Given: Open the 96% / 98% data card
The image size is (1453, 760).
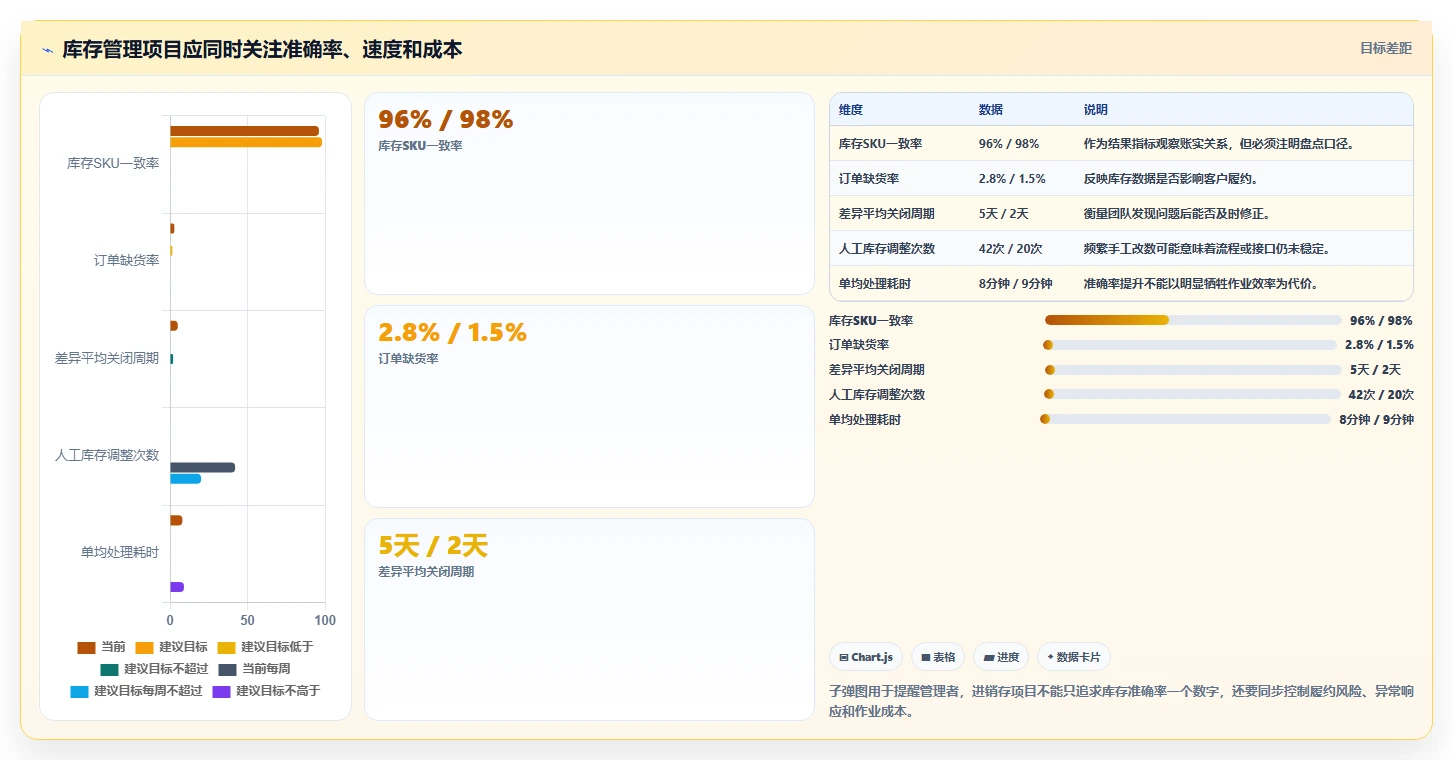Looking at the screenshot, I should (x=589, y=193).
